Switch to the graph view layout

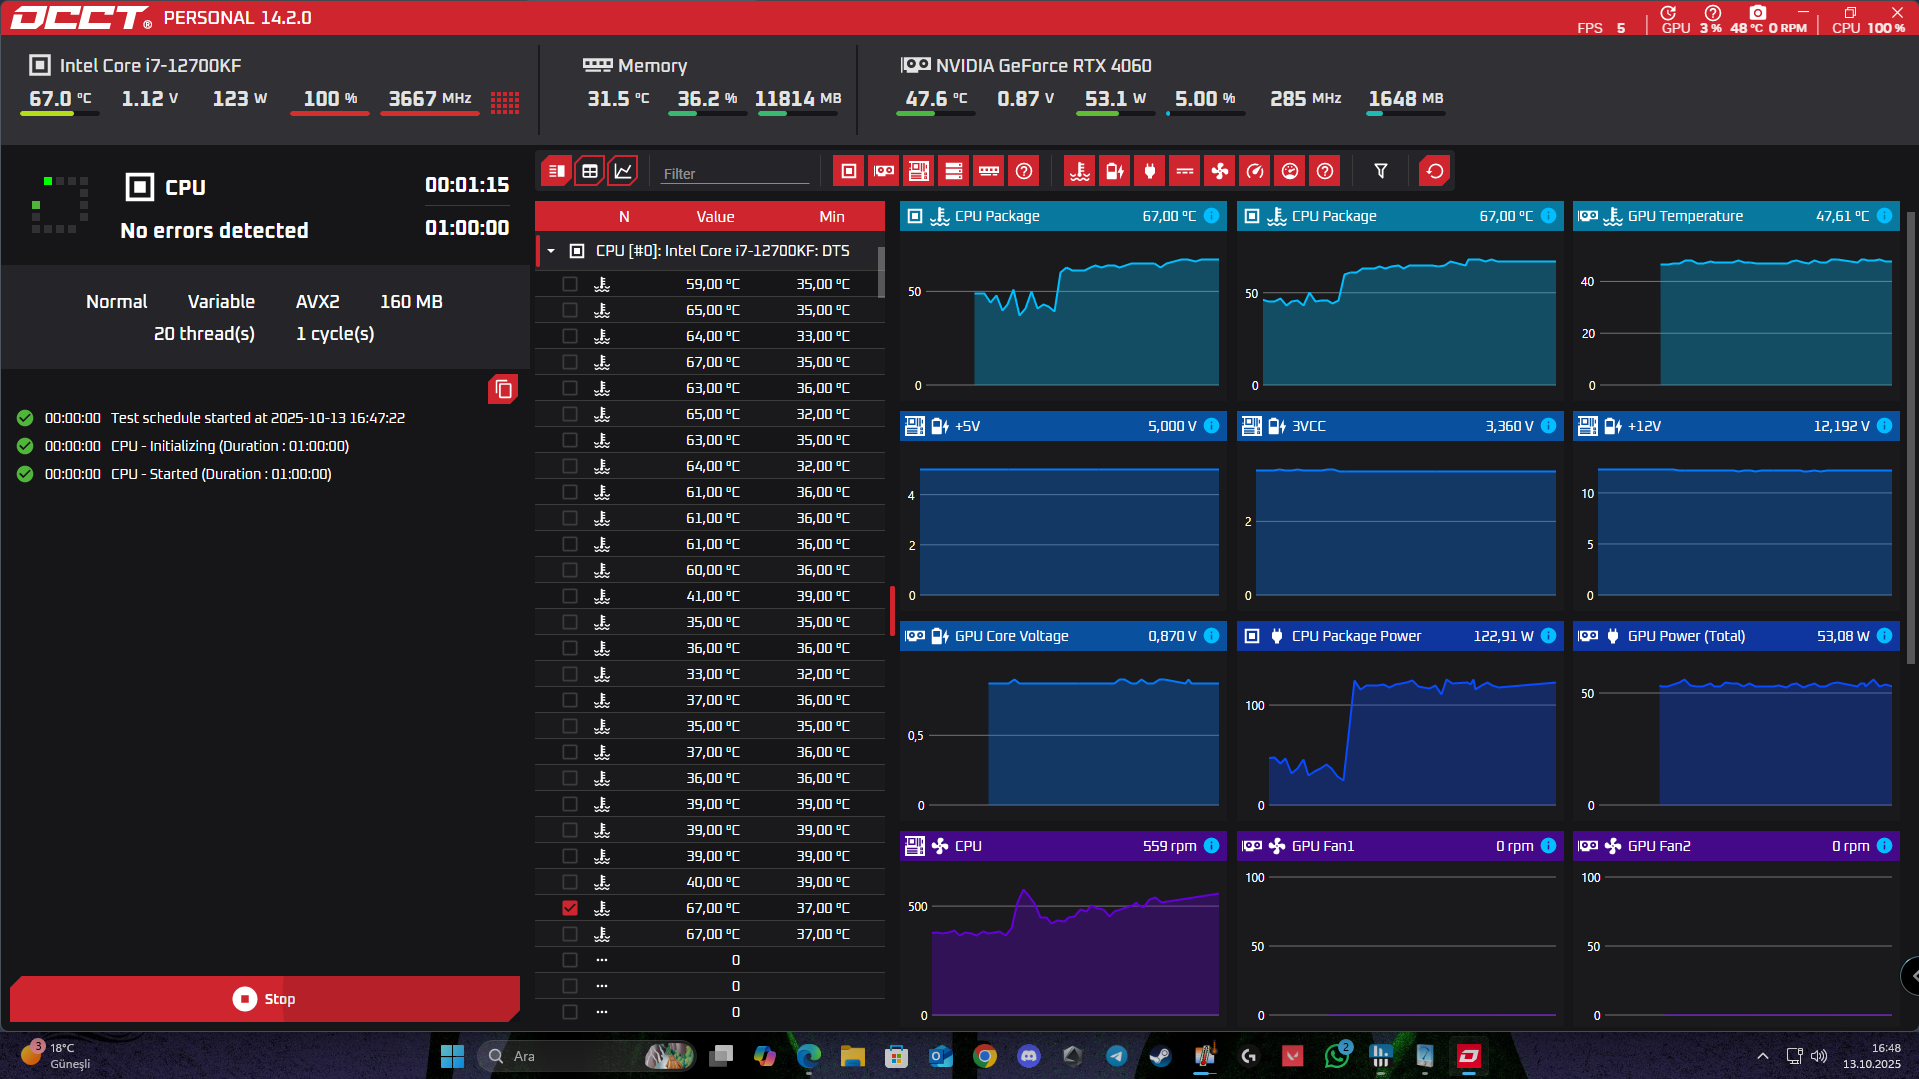(x=623, y=171)
